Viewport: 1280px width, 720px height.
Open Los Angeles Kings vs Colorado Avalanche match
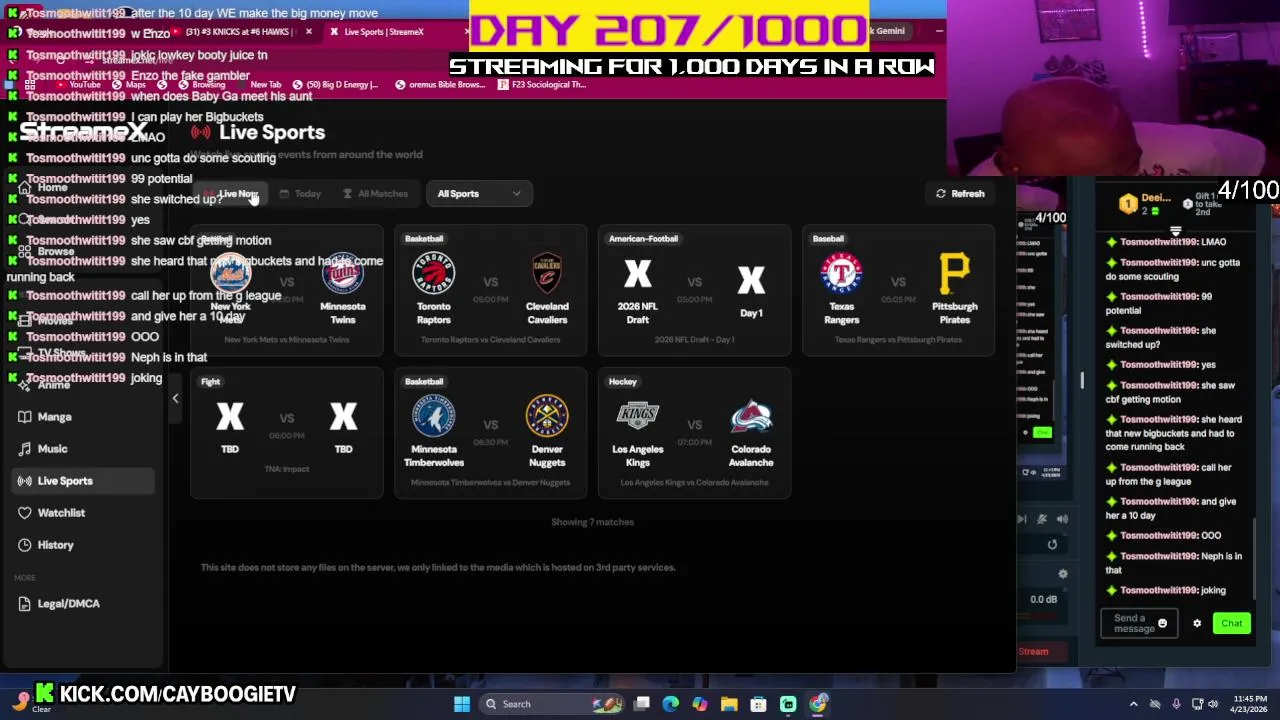point(694,433)
